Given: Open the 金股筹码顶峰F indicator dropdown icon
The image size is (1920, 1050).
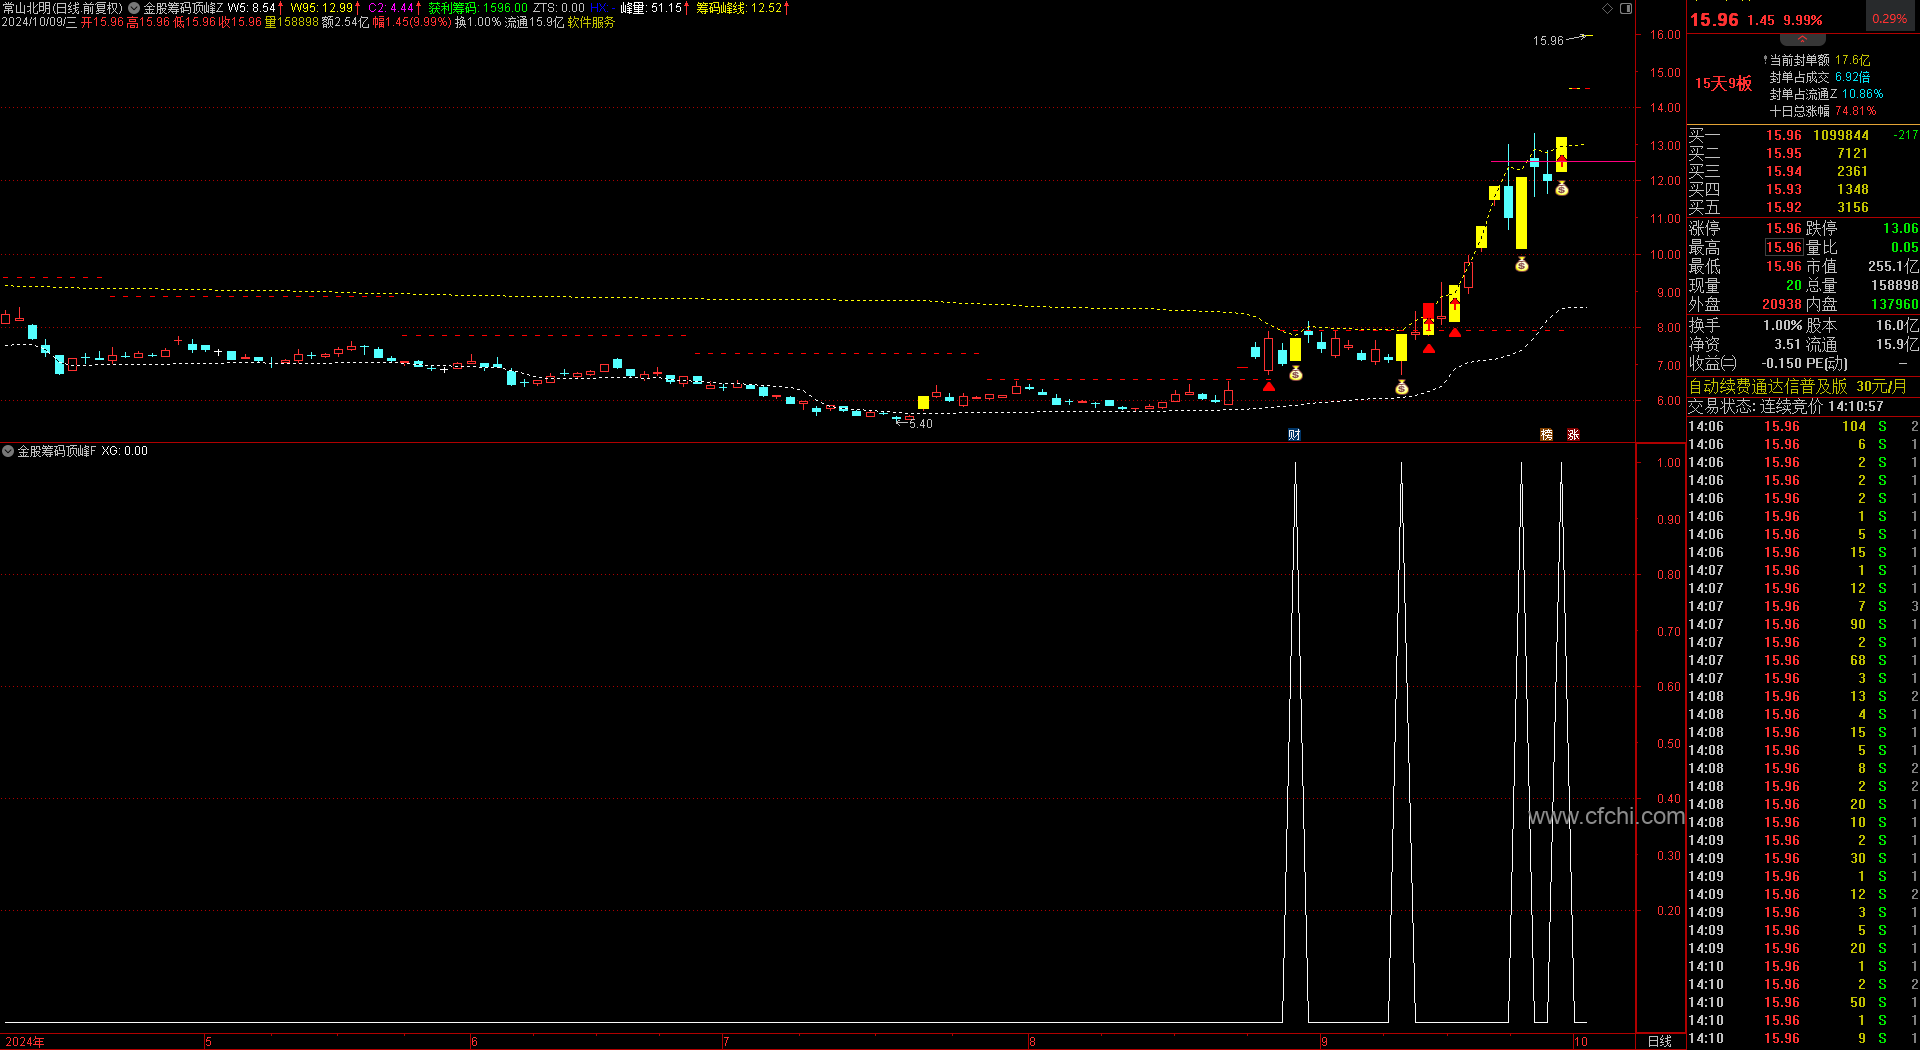Looking at the screenshot, I should (x=8, y=451).
